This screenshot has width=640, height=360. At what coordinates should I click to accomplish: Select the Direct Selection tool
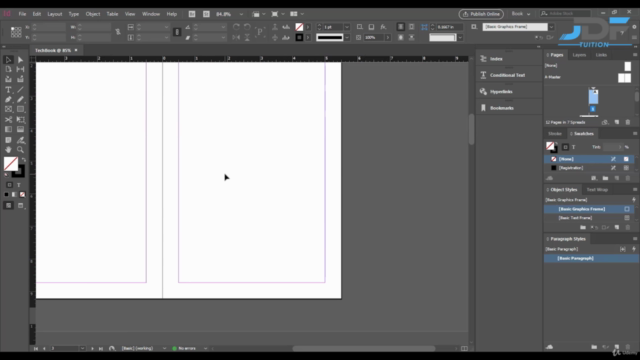[x=20, y=60]
